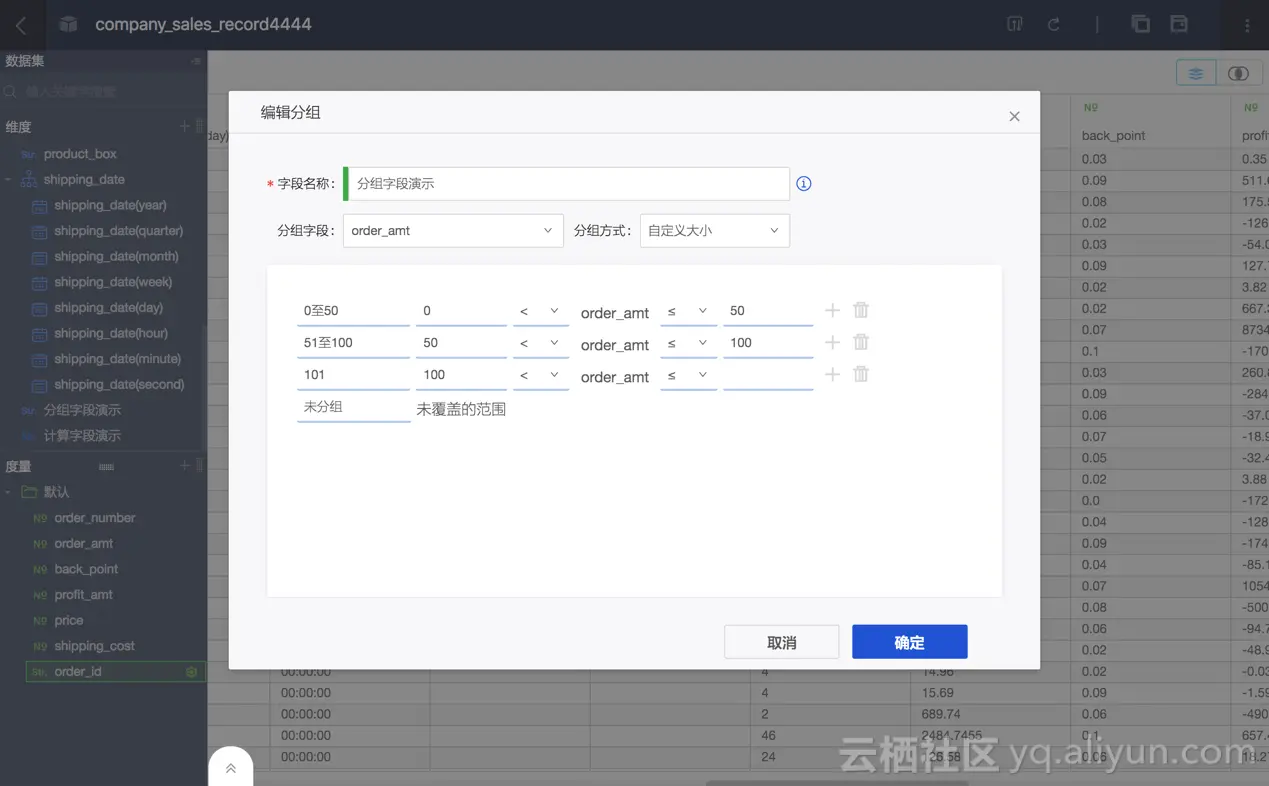Select order_number in the measures list

click(x=95, y=518)
